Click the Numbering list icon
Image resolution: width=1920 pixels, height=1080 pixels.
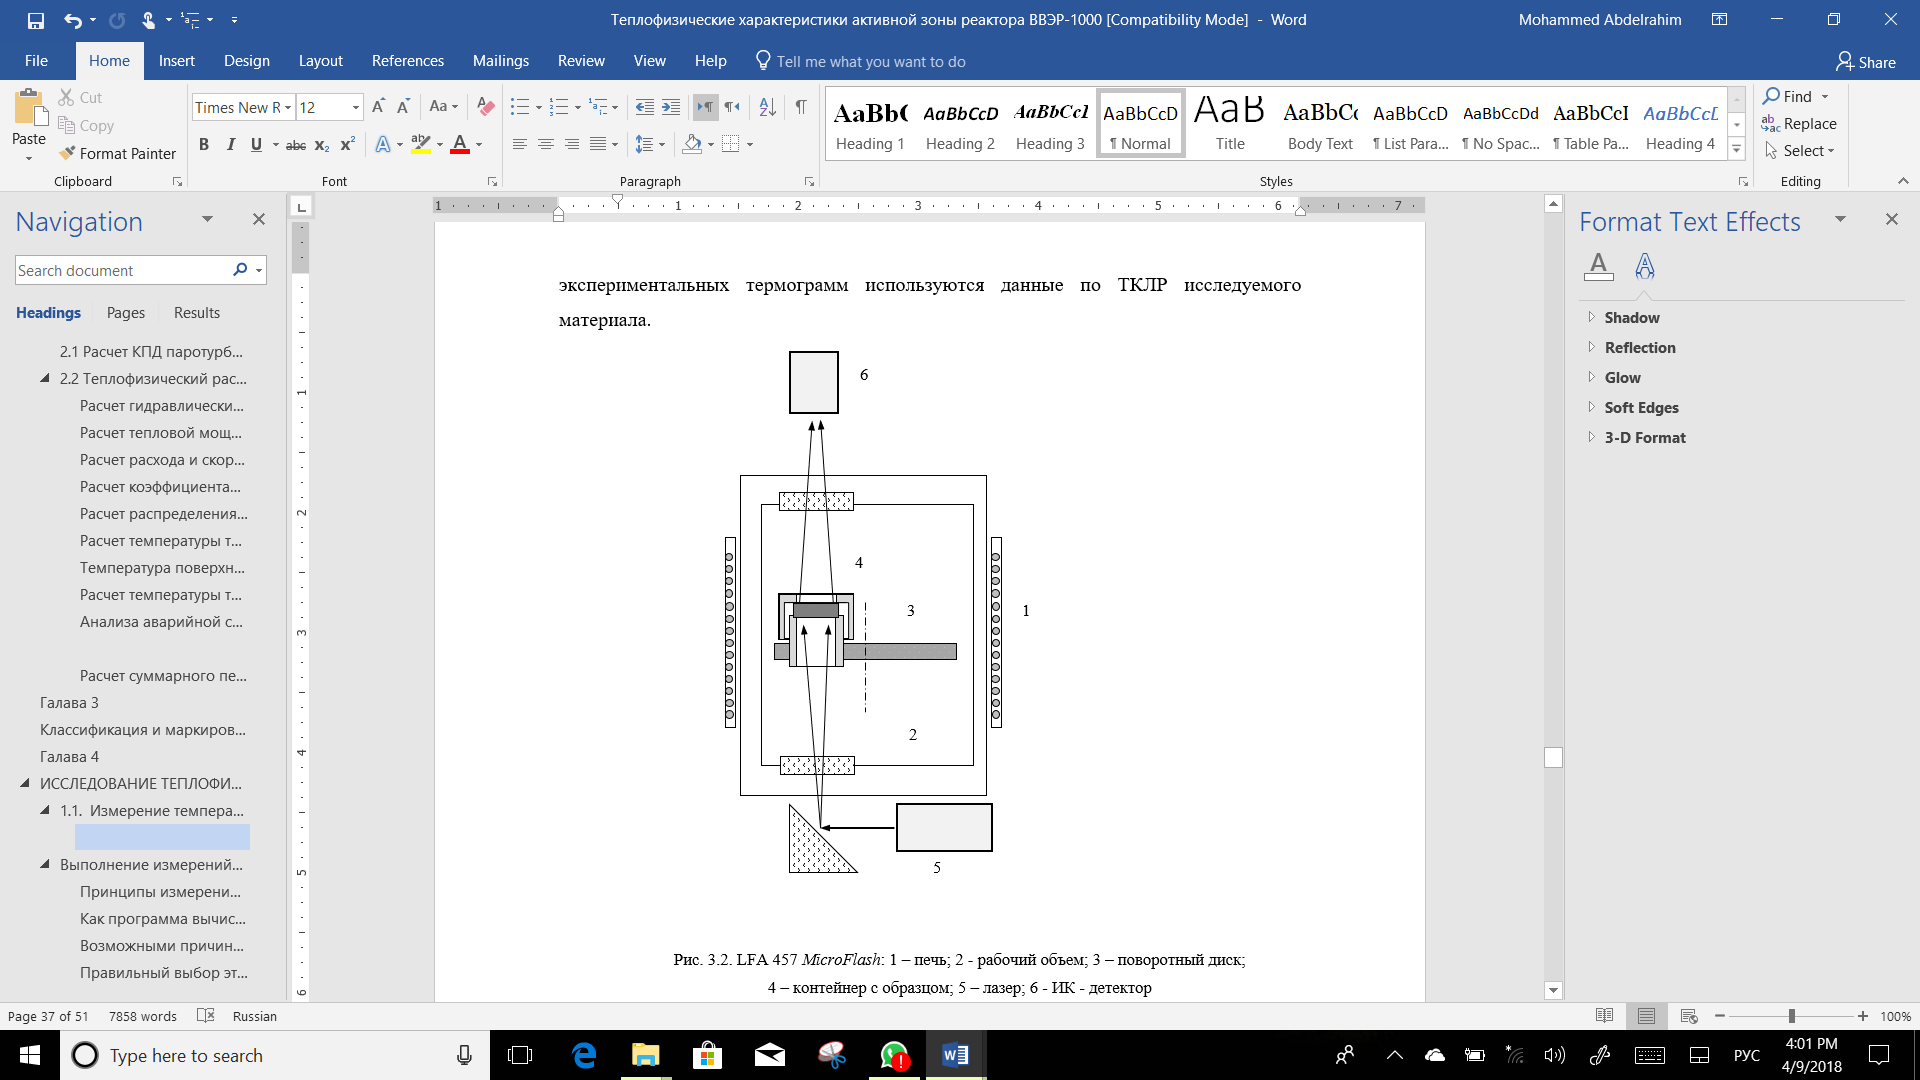pos(559,107)
